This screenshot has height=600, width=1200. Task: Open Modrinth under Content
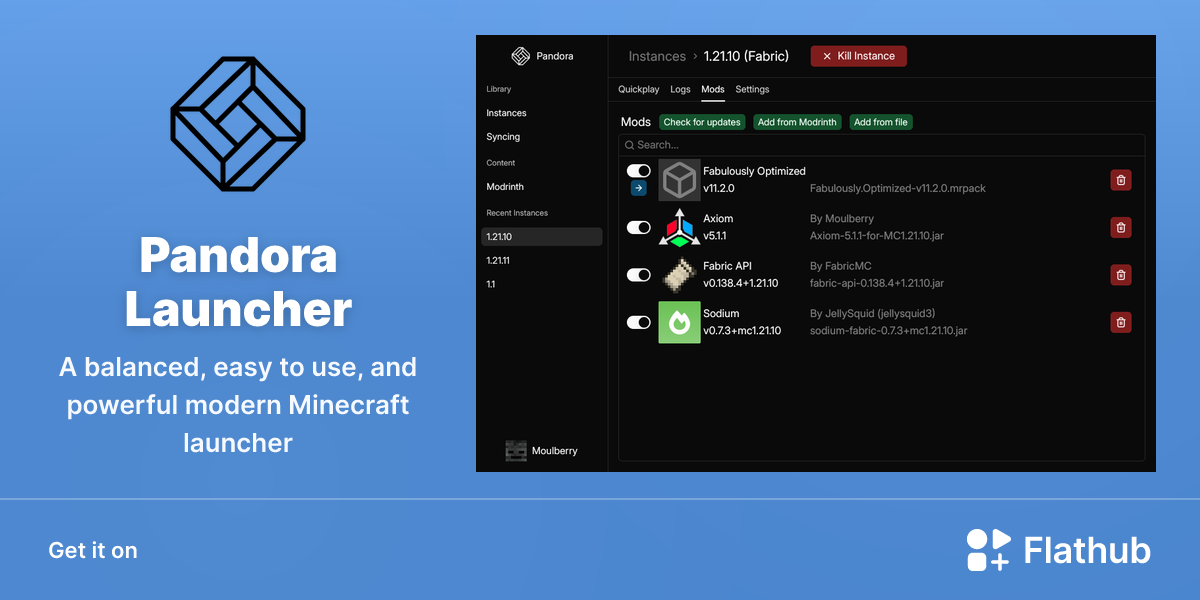tap(505, 187)
